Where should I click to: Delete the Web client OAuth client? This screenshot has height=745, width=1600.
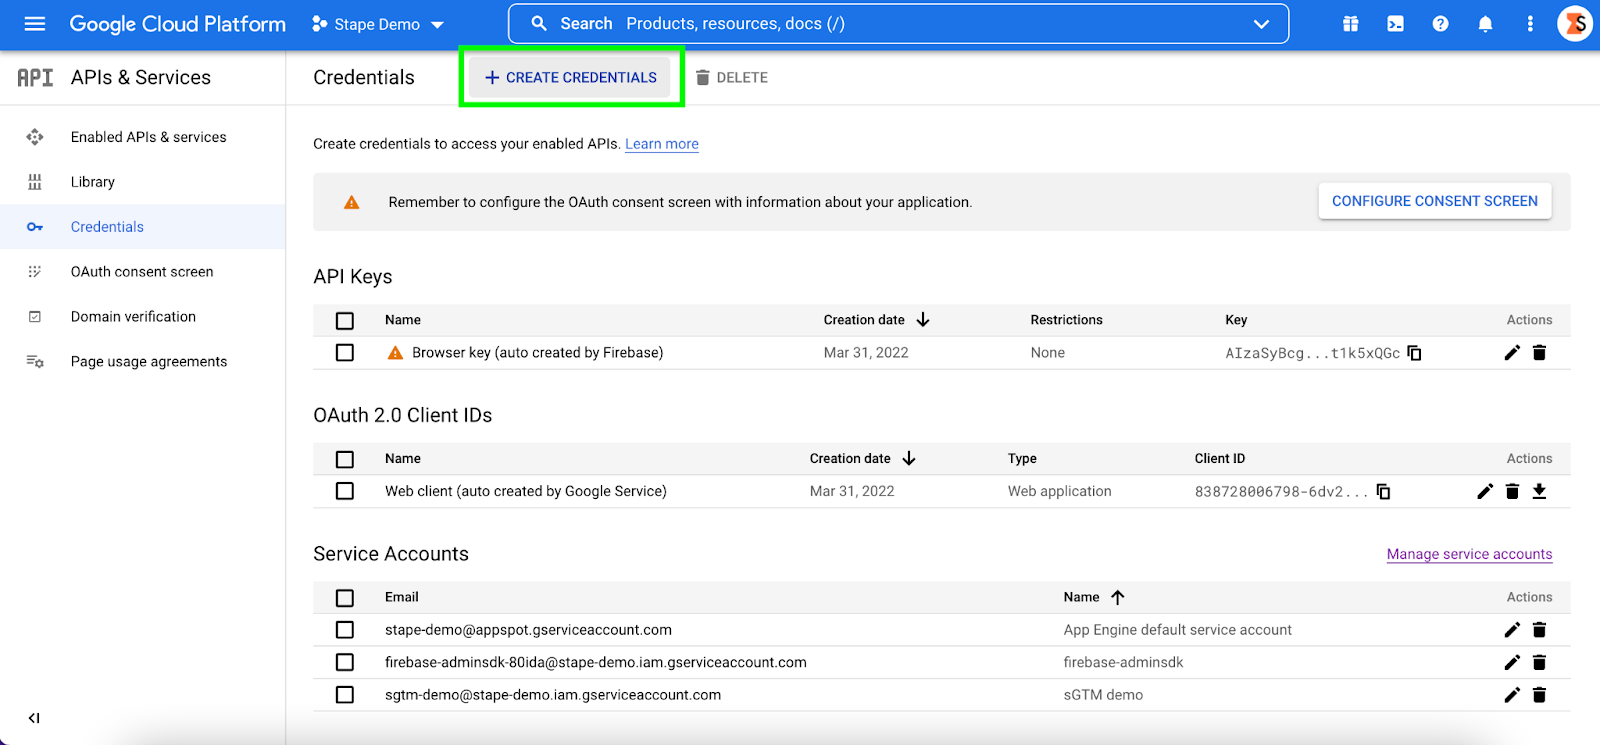pos(1512,491)
